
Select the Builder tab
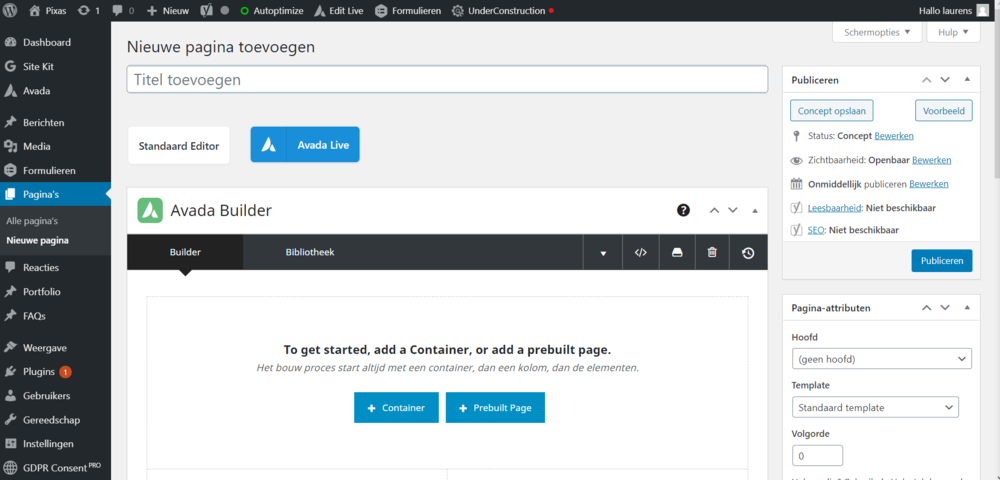point(185,252)
